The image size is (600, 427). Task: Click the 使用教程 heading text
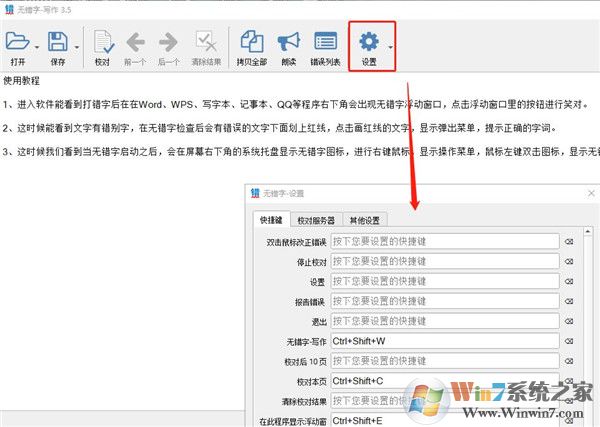point(21,81)
